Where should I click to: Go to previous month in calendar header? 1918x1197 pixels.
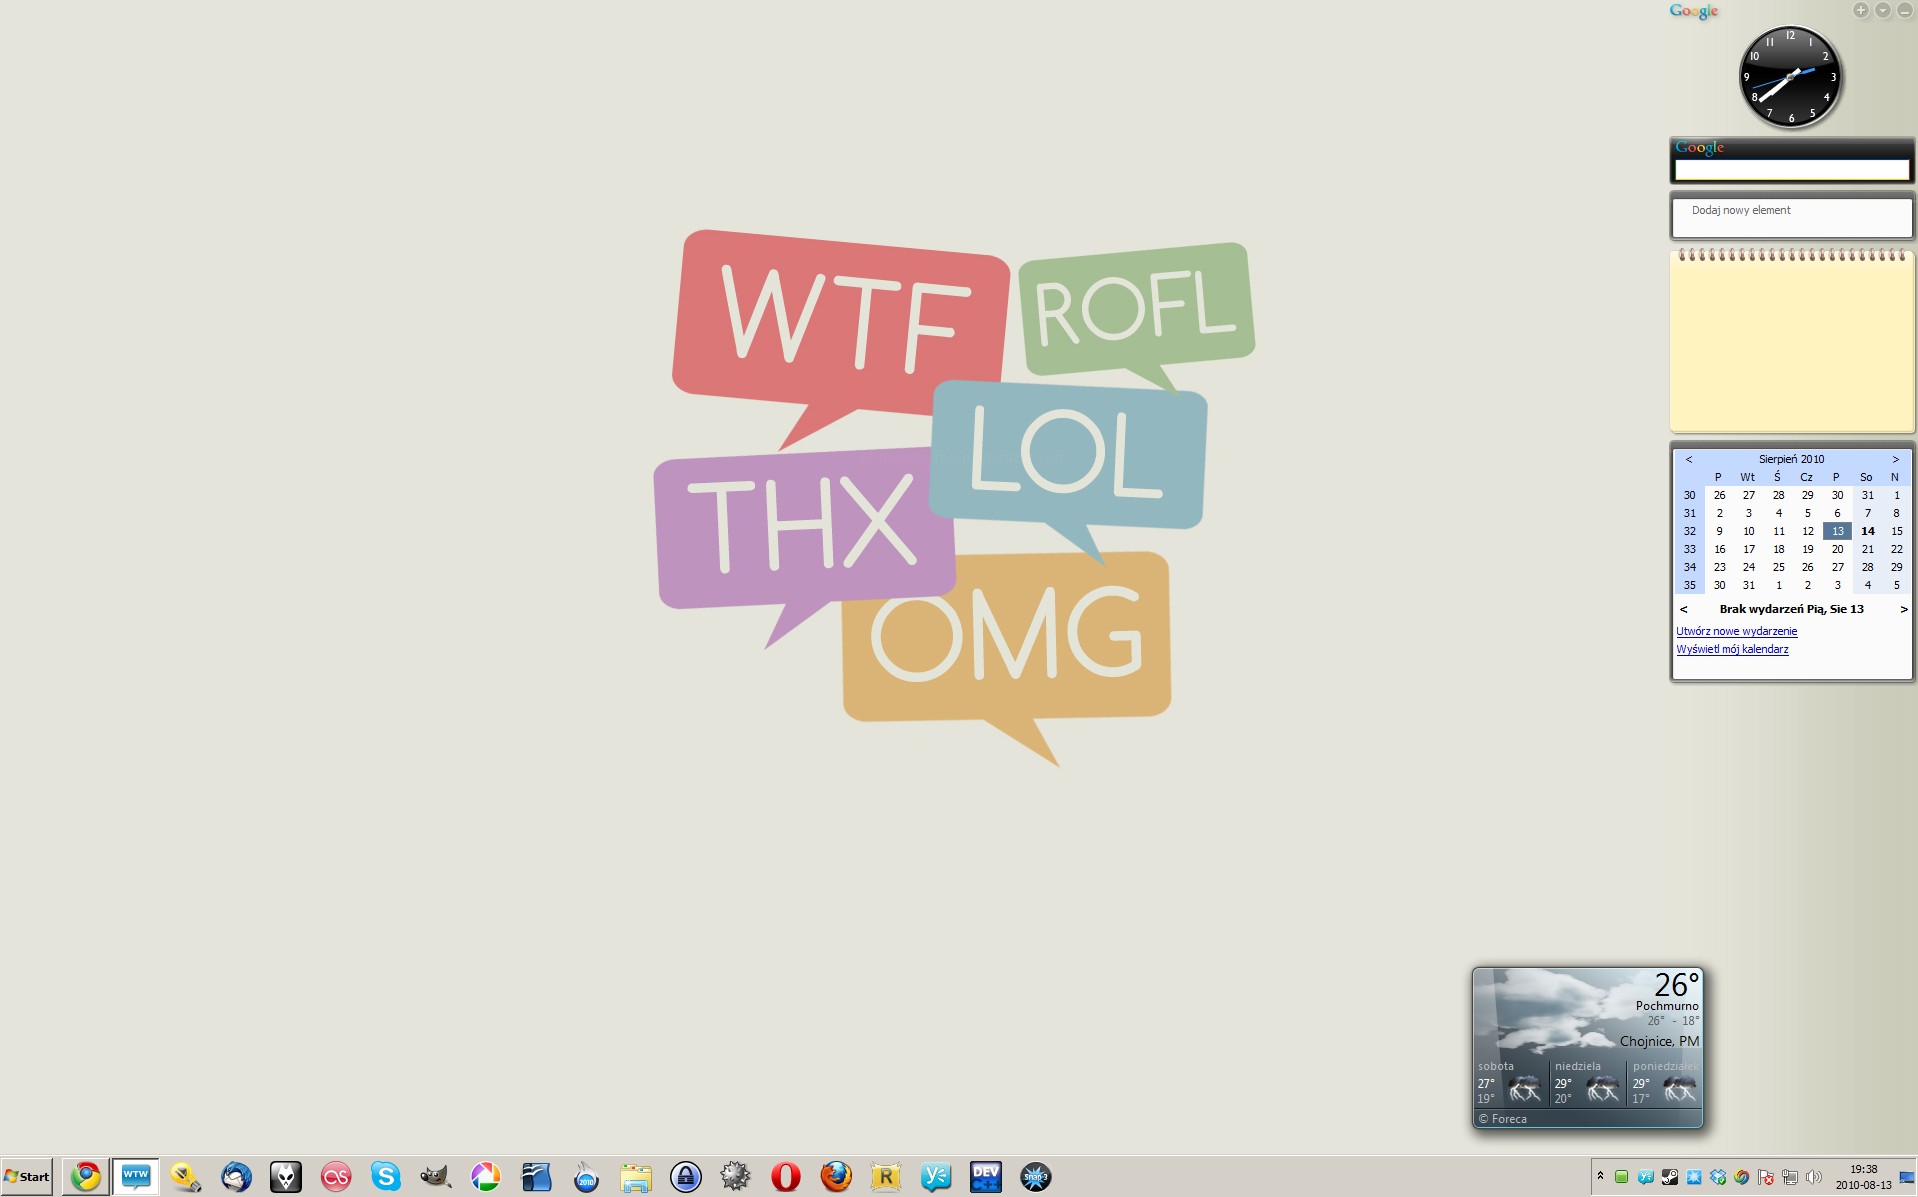click(1689, 459)
